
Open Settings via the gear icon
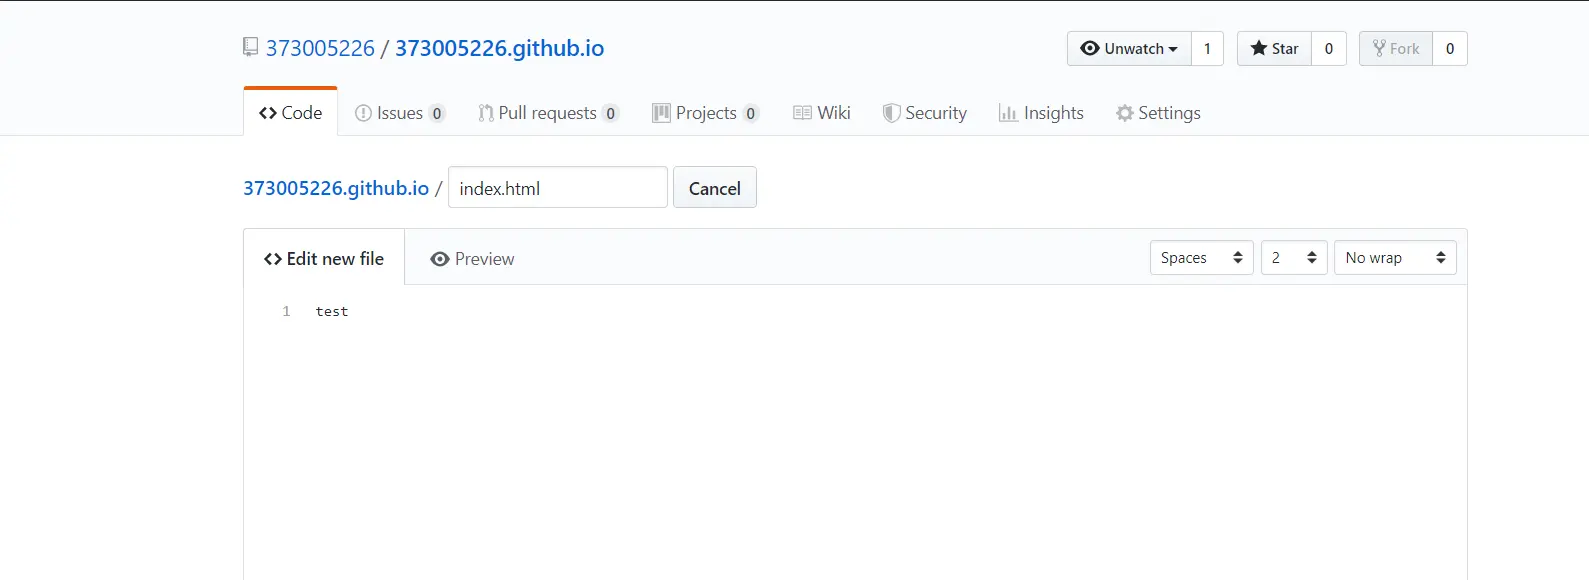pyautogui.click(x=1125, y=113)
